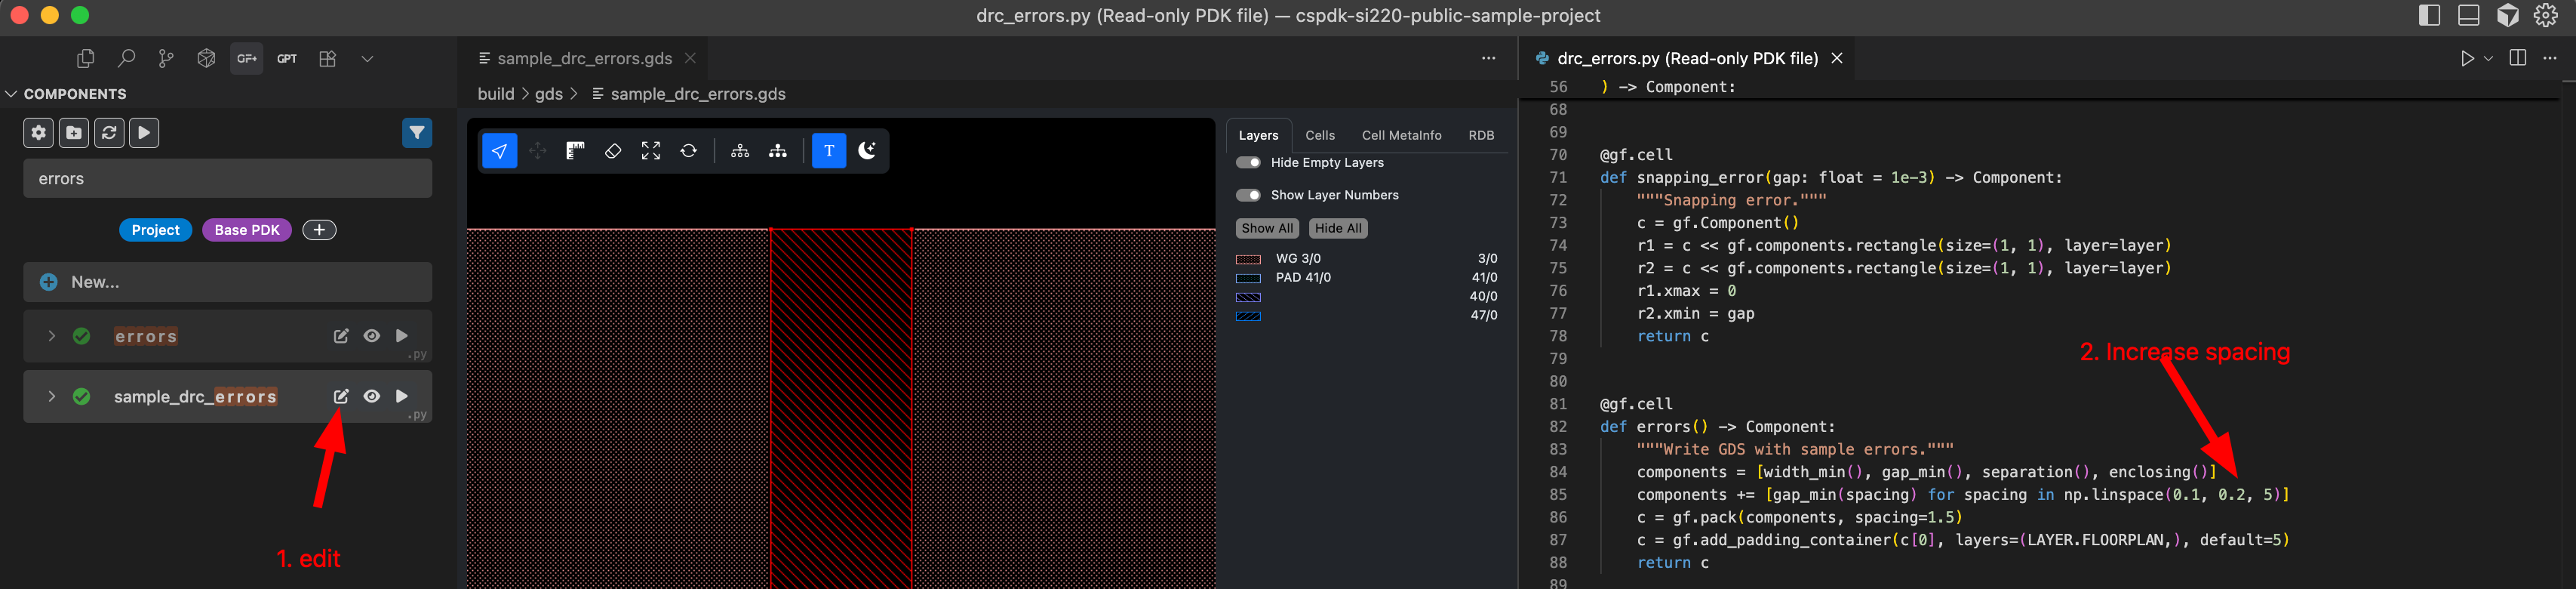Toggle Hide Empty Layers switch
The width and height of the screenshot is (2576, 589).
coord(1248,163)
